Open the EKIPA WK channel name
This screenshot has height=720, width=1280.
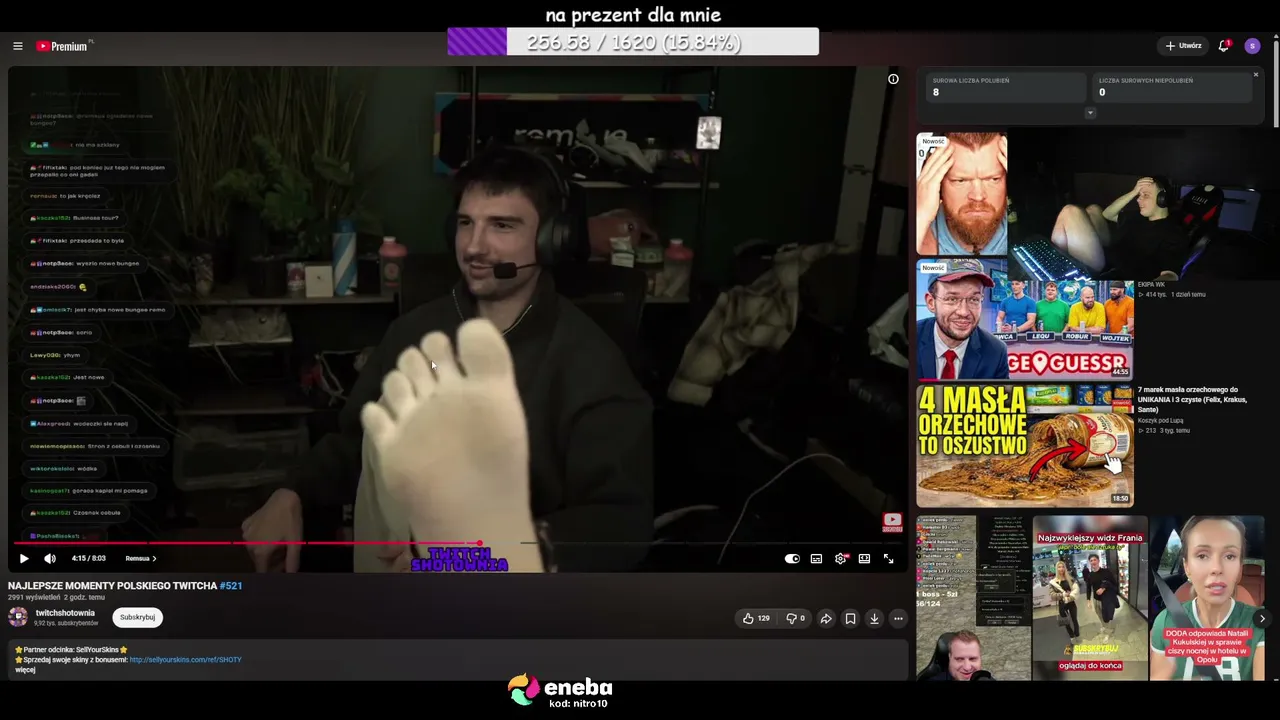[x=1151, y=285]
